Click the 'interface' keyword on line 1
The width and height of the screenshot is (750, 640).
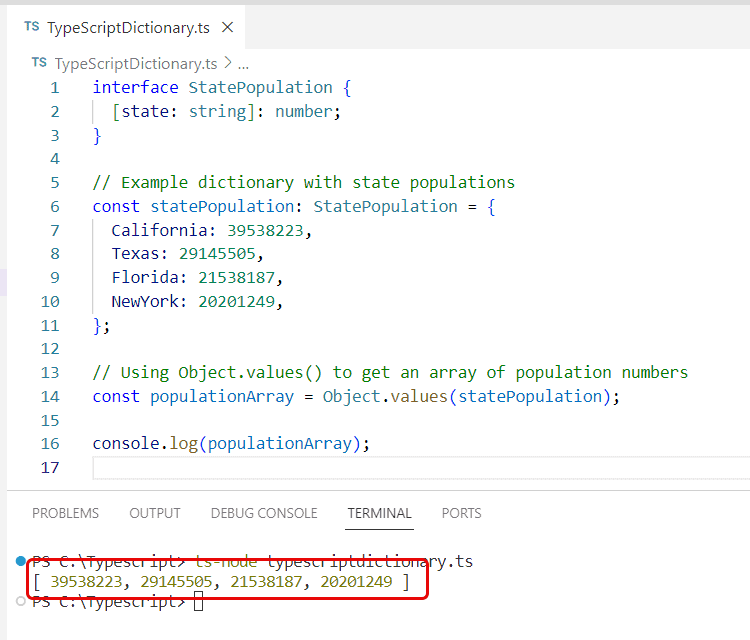(135, 88)
